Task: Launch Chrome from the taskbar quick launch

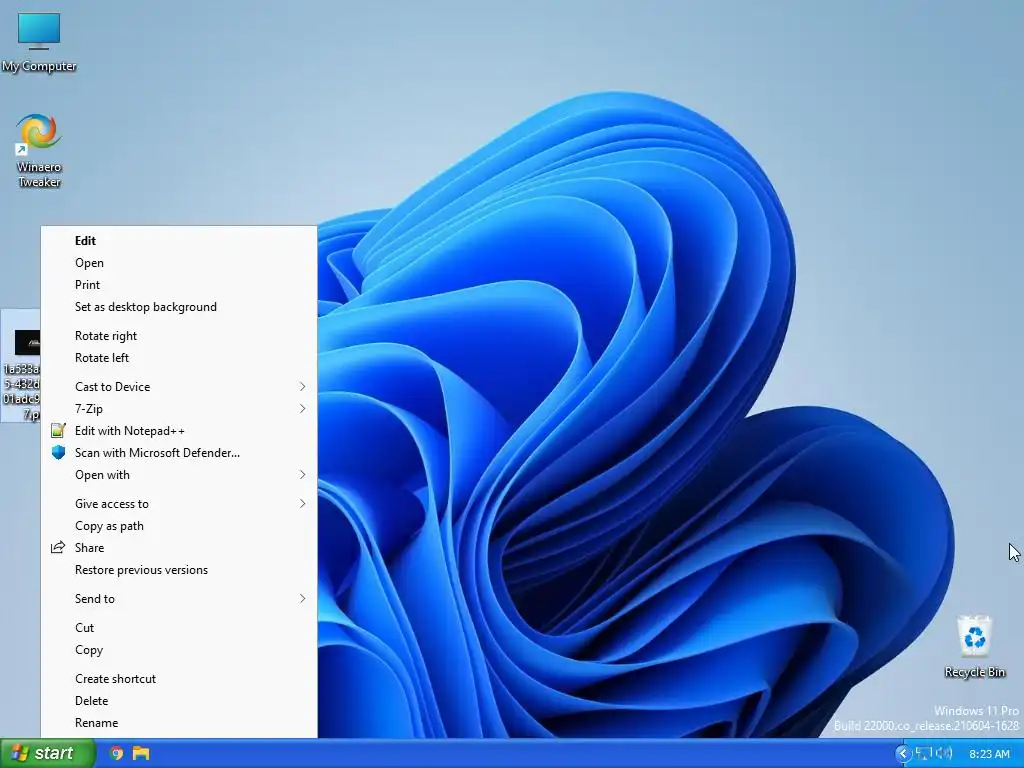Action: 116,753
